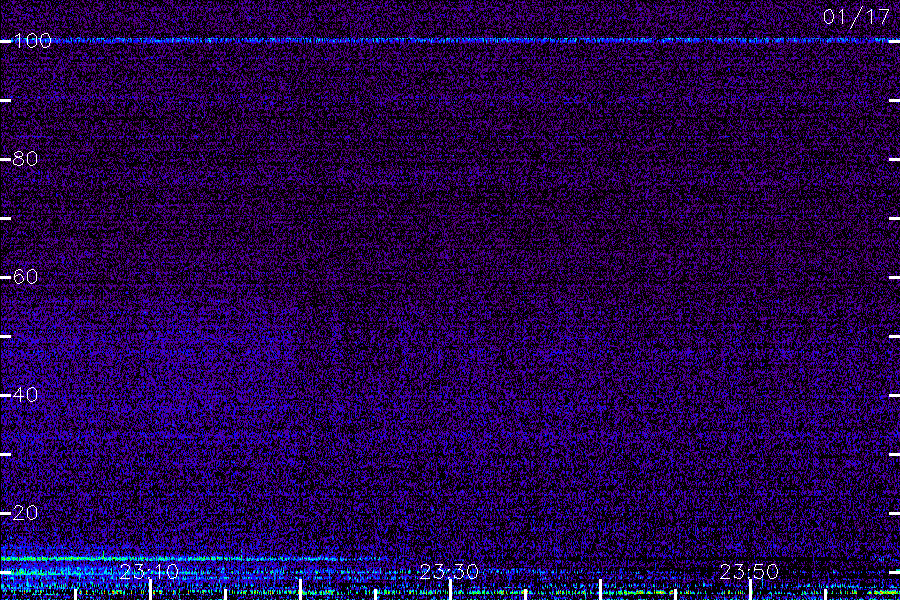
Task: Click the 23:50 time label
Action: tap(749, 572)
